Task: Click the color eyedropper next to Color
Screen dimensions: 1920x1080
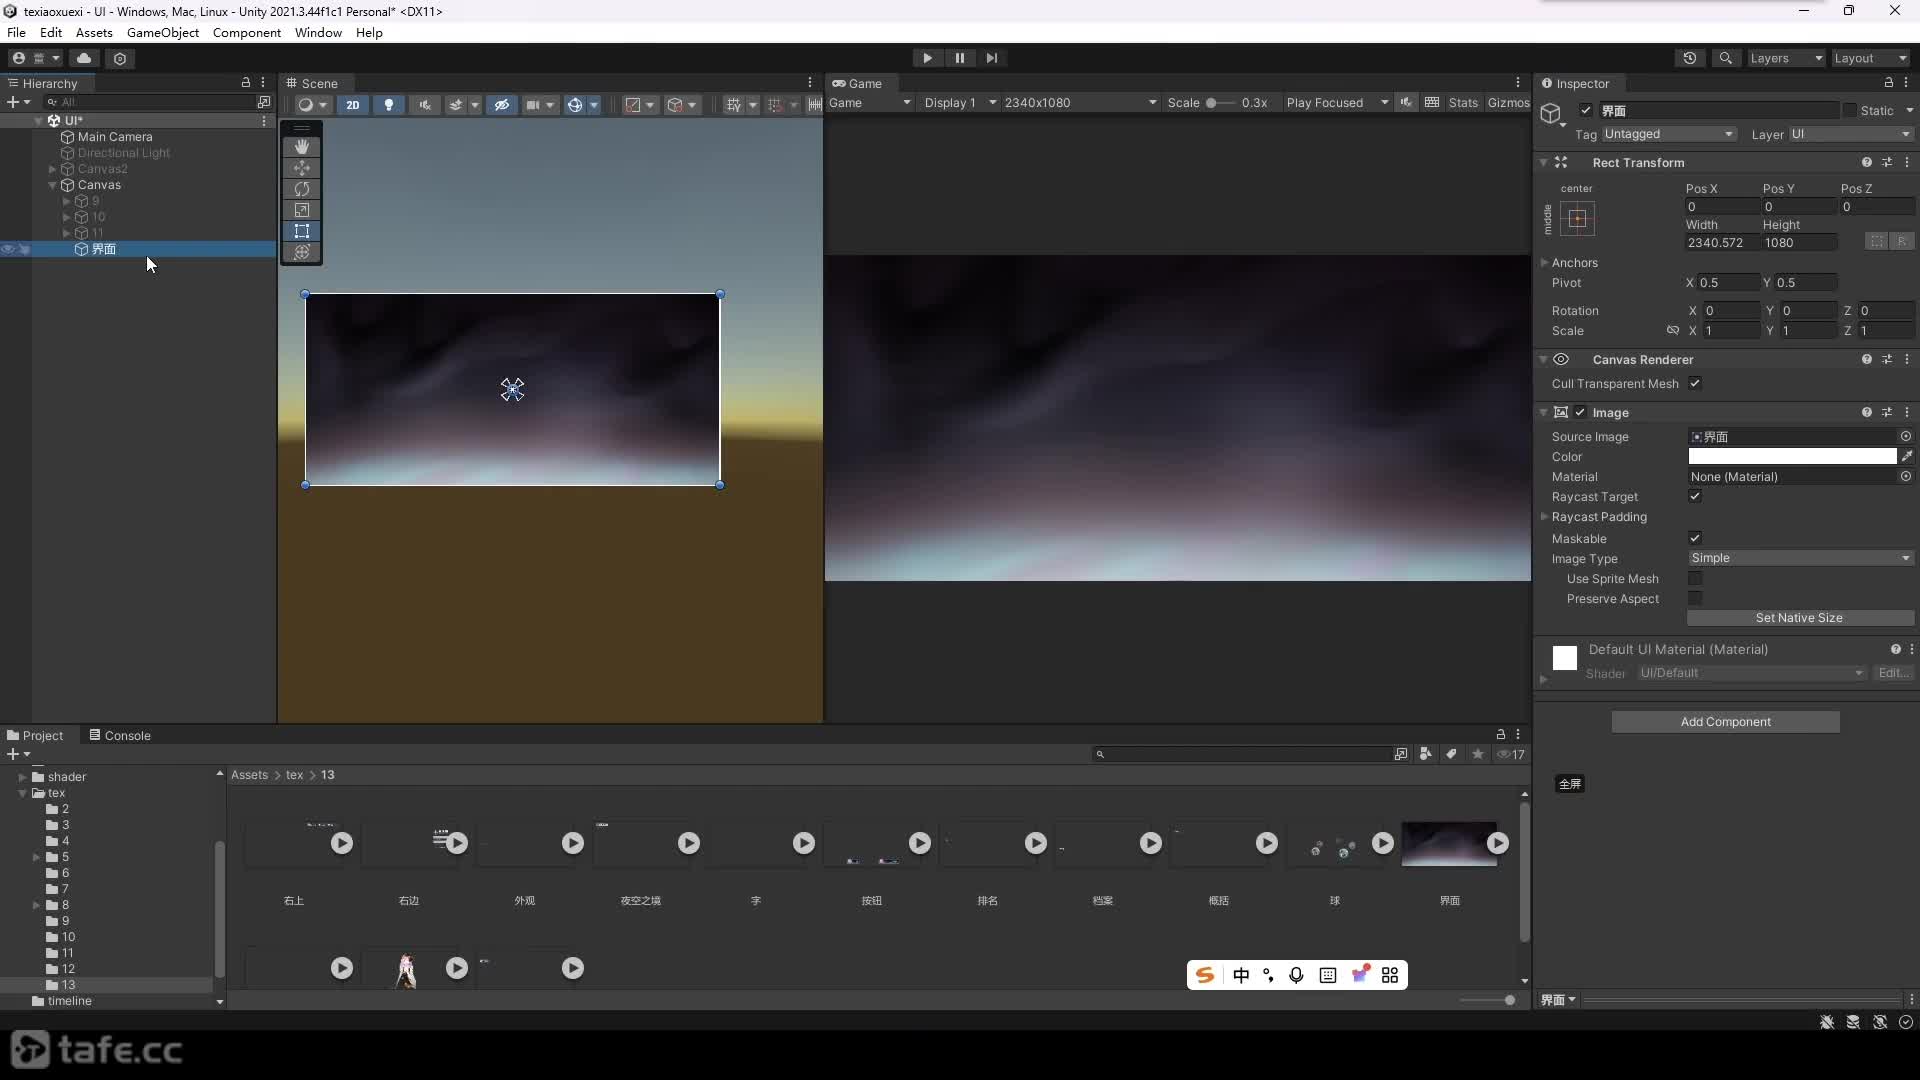Action: 1907,456
